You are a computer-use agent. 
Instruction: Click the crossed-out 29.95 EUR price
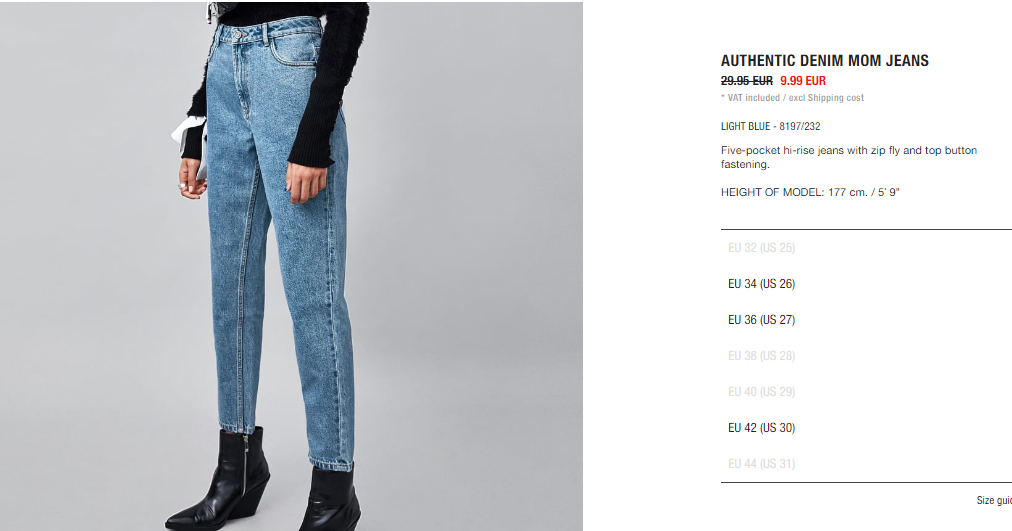pos(747,81)
